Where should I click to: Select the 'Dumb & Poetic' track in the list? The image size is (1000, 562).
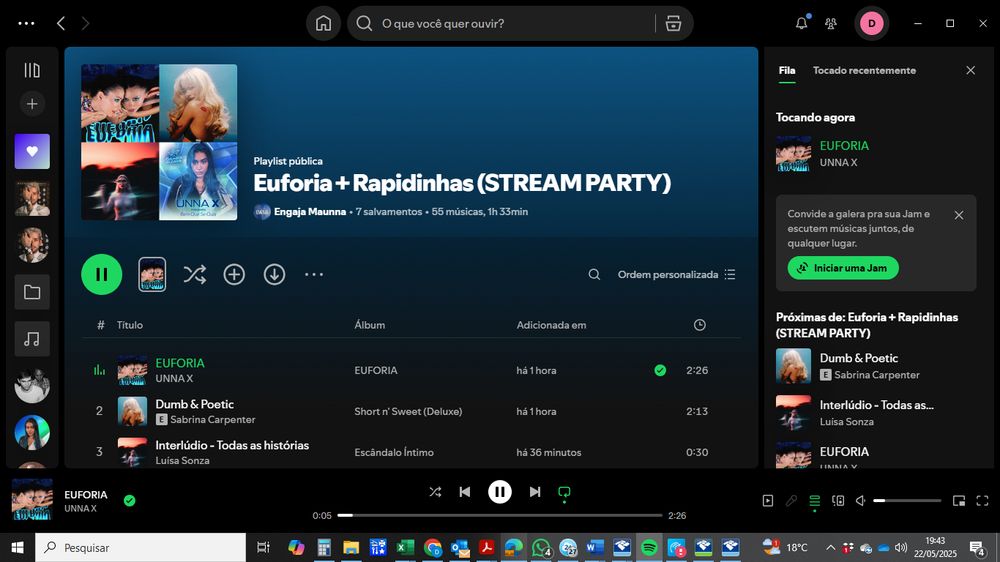[x=195, y=404]
